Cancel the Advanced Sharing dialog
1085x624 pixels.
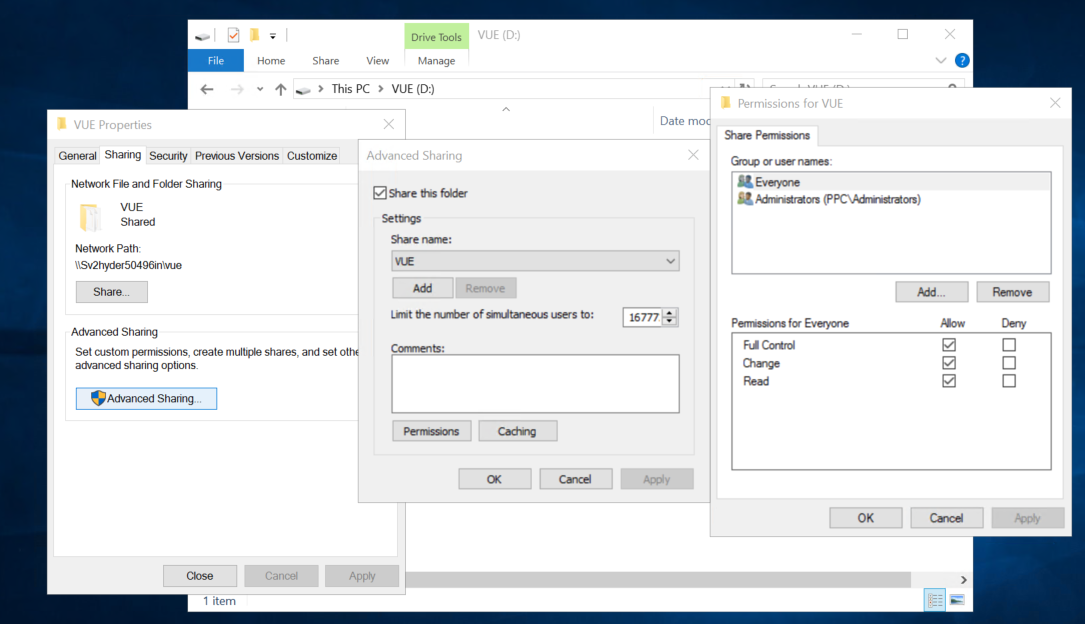tap(575, 479)
